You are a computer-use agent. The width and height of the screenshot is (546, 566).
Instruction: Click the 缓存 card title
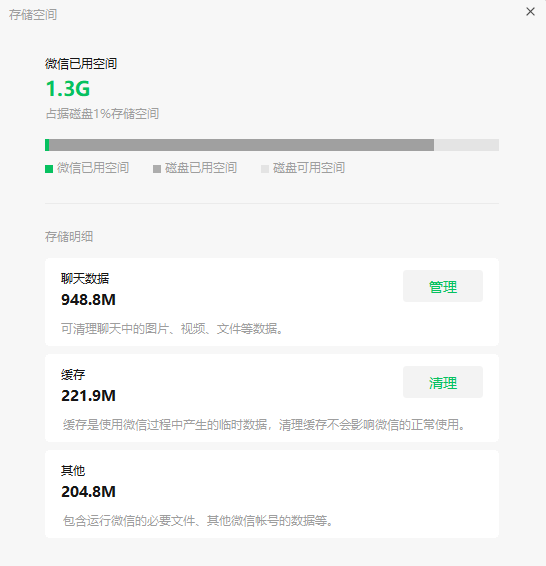[73, 374]
